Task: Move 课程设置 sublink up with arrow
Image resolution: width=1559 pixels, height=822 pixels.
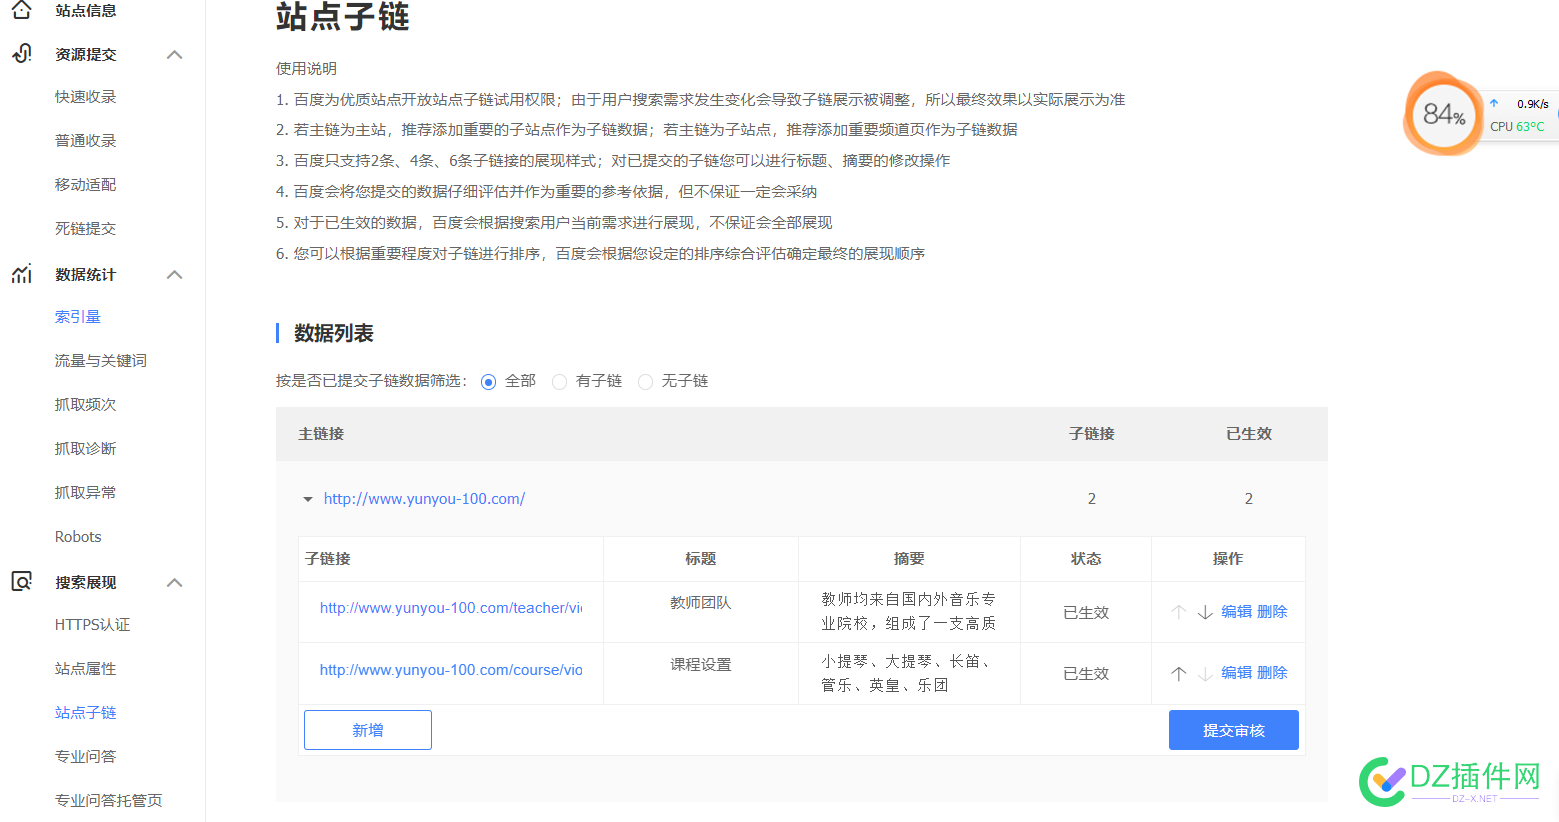Action: coord(1179,673)
